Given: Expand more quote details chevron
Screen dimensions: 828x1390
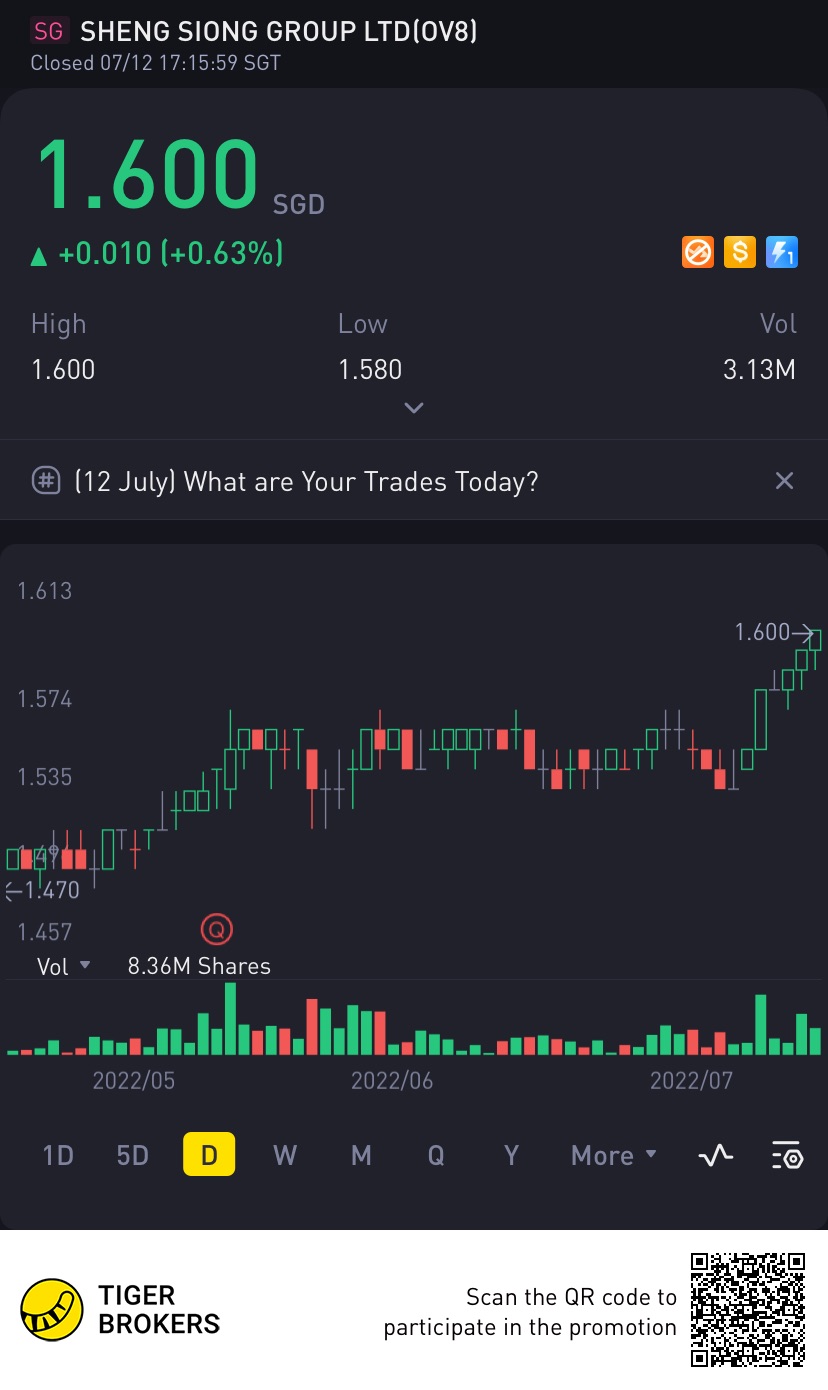Looking at the screenshot, I should (x=414, y=408).
